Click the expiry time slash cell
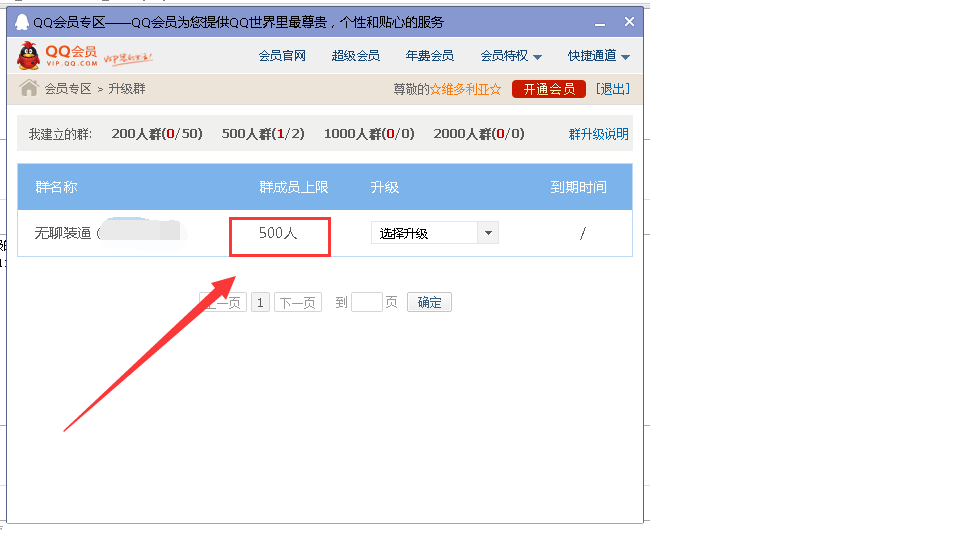Viewport: 960px width, 540px height. point(582,233)
